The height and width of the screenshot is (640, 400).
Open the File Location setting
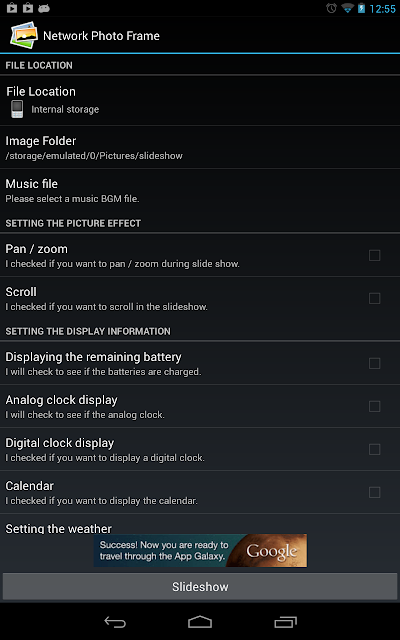[x=200, y=100]
